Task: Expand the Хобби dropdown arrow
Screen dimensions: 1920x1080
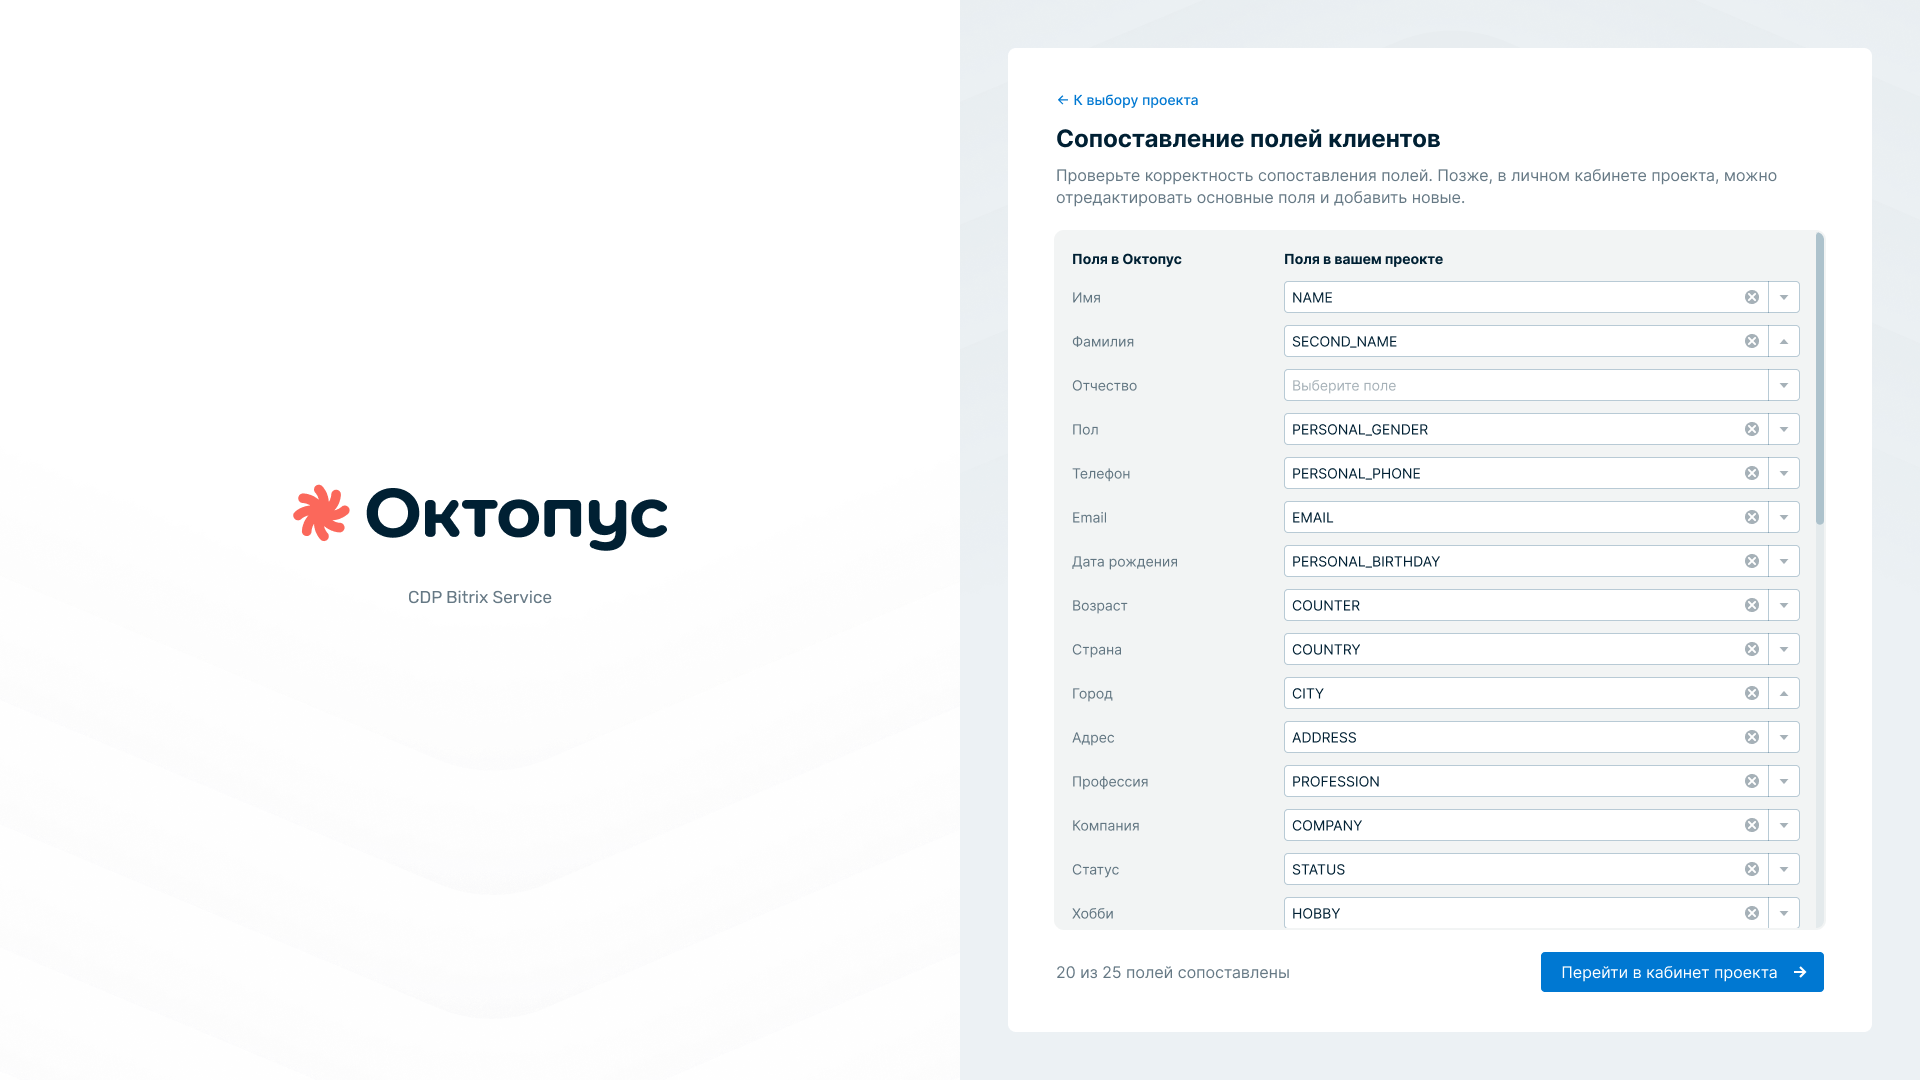Action: pyautogui.click(x=1784, y=913)
